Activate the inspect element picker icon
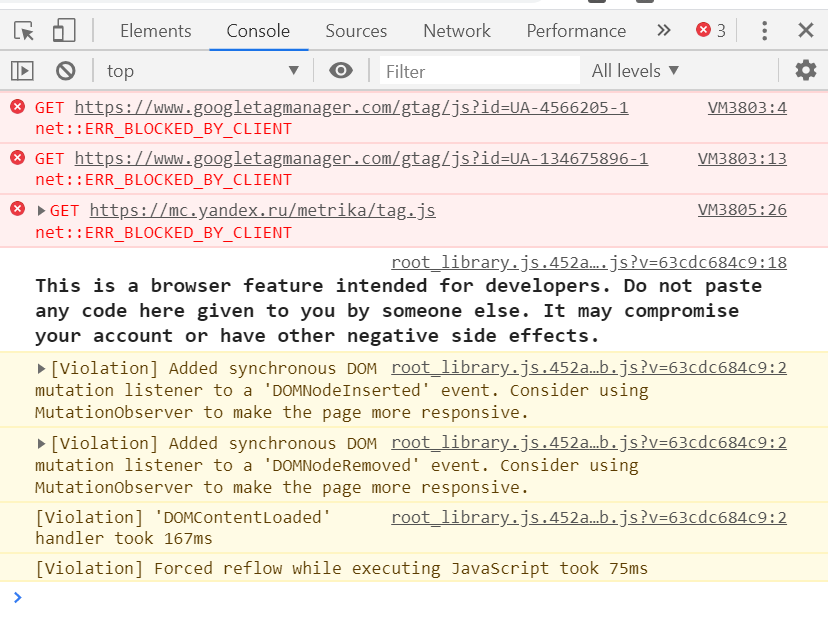The width and height of the screenshot is (828, 635). pos(24,31)
